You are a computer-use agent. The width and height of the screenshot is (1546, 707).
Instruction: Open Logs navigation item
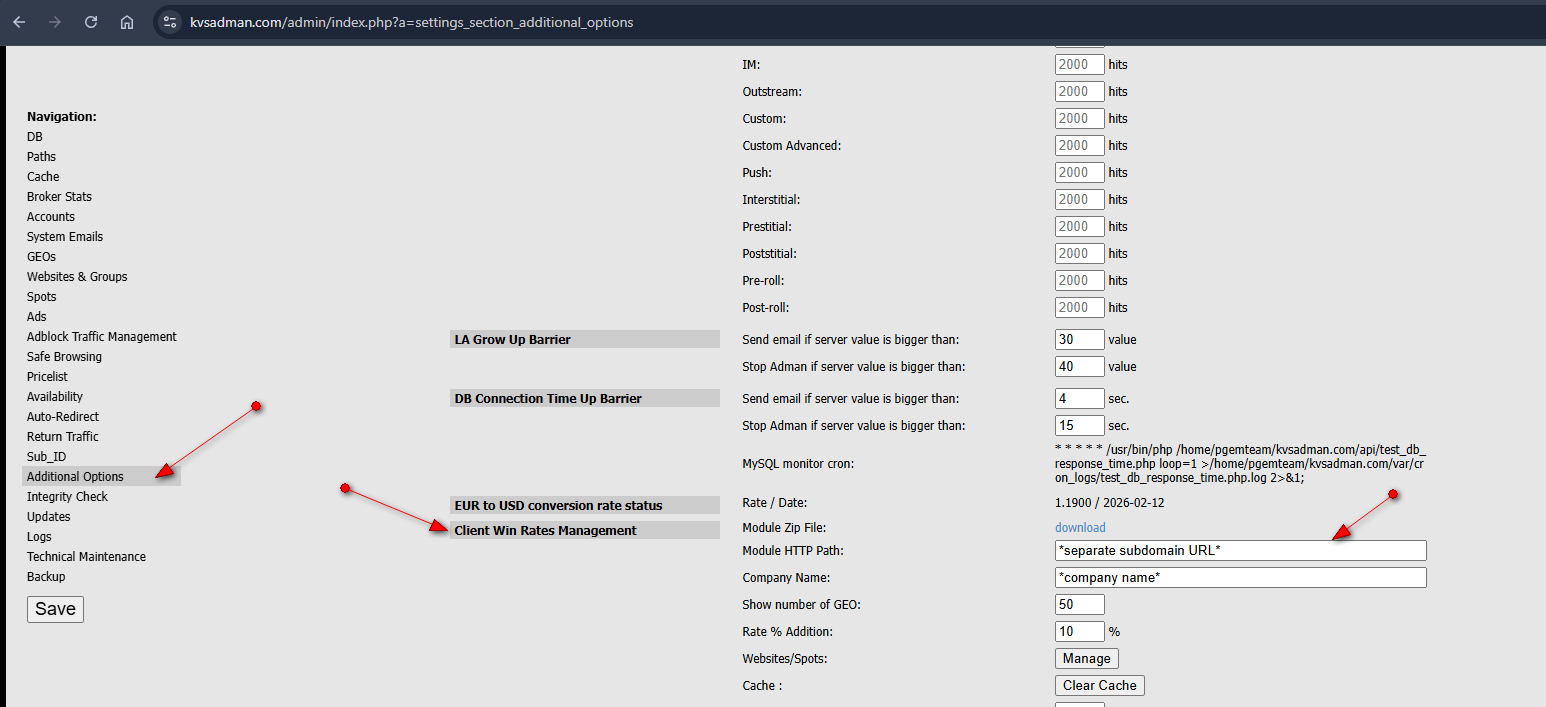[39, 537]
